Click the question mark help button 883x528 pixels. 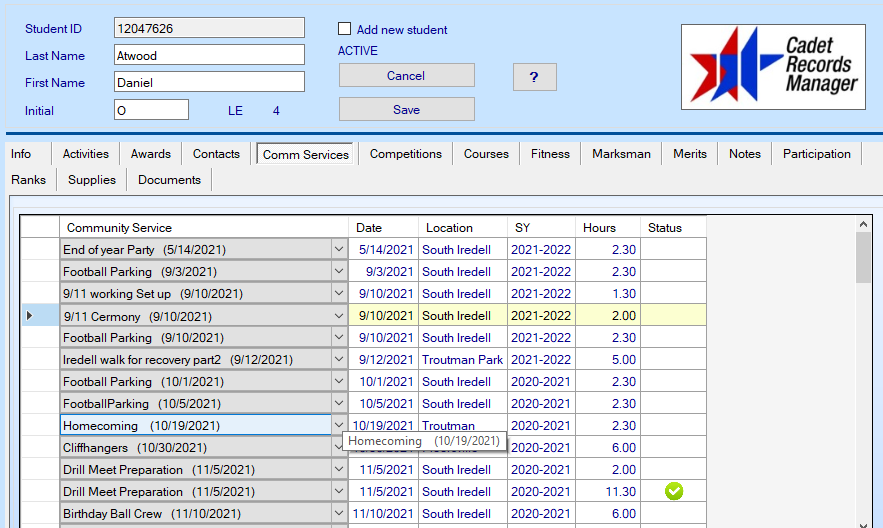[x=534, y=77]
